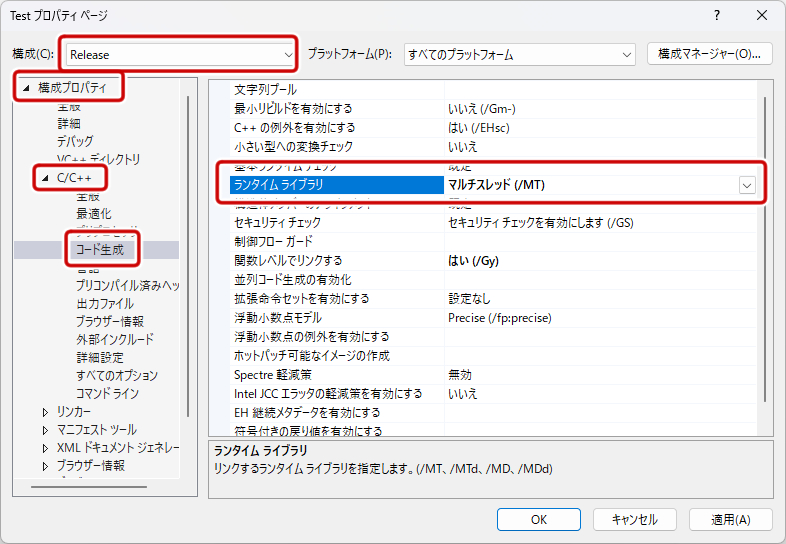Screen dimensions: 786x544
Task: Expand the リンカー tree node
Action: point(45,412)
